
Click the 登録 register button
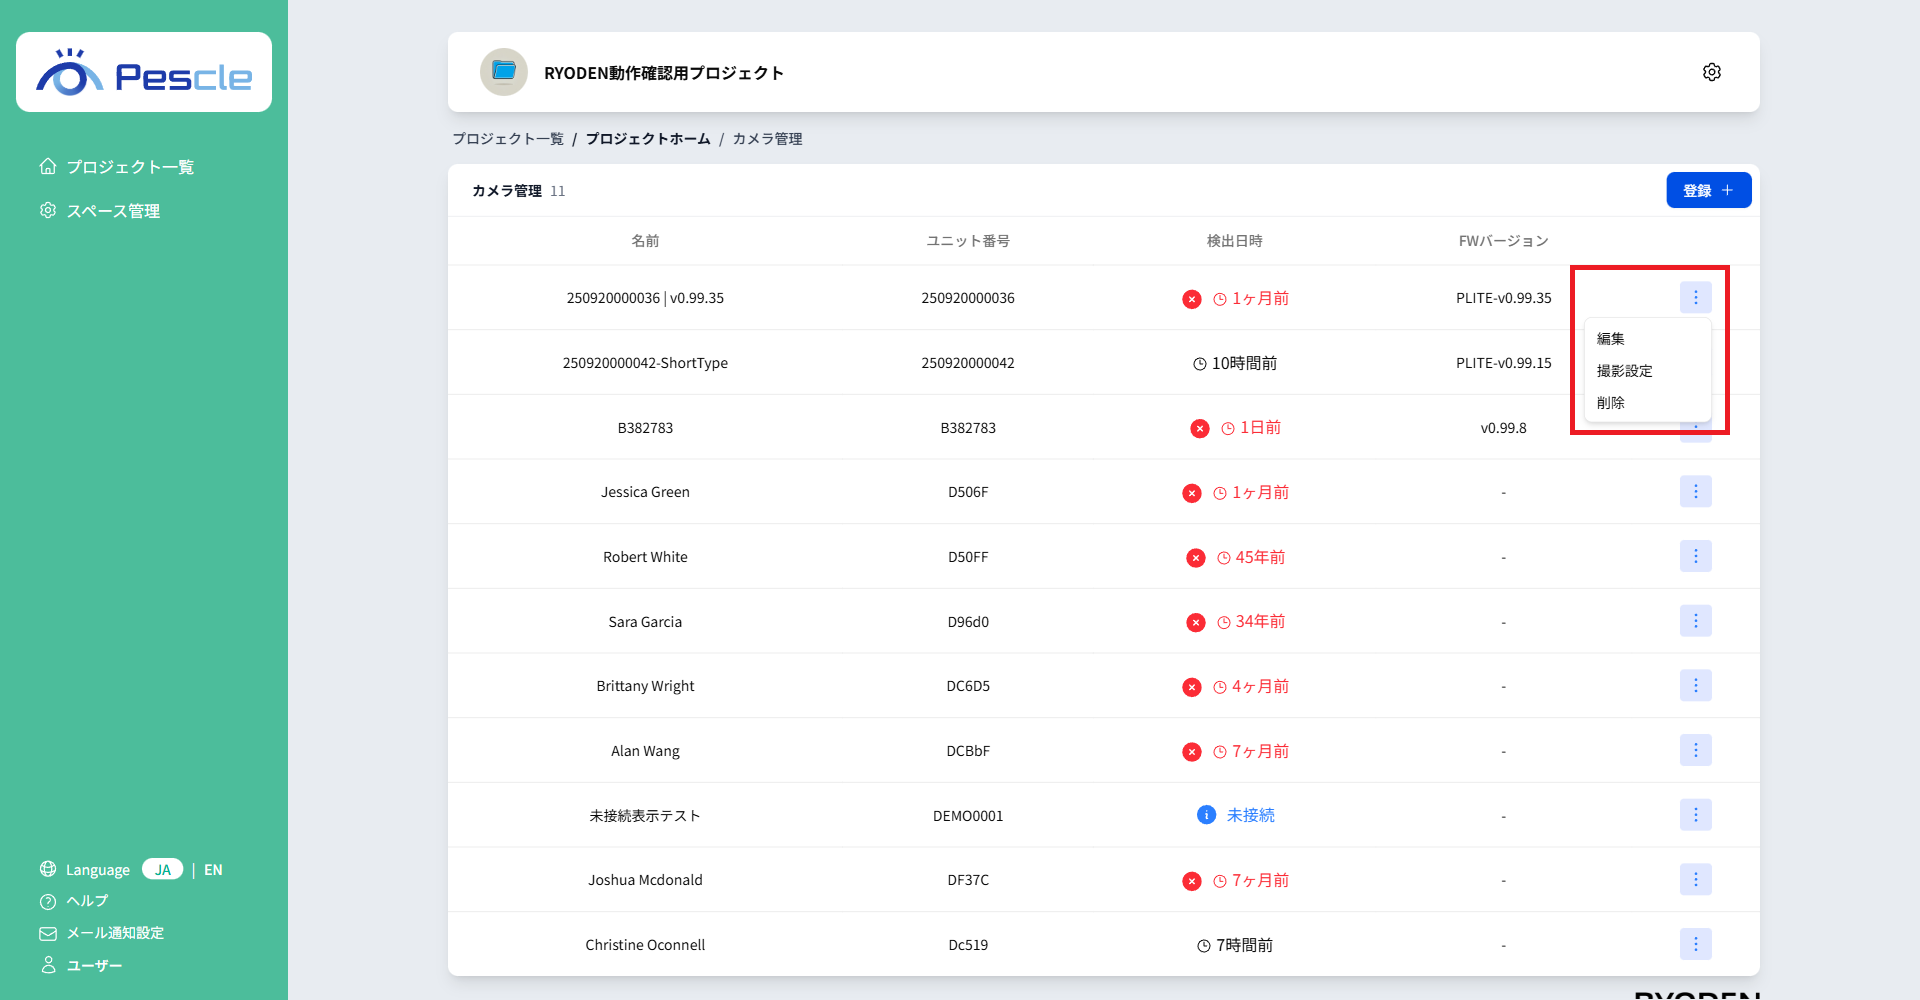(x=1708, y=190)
